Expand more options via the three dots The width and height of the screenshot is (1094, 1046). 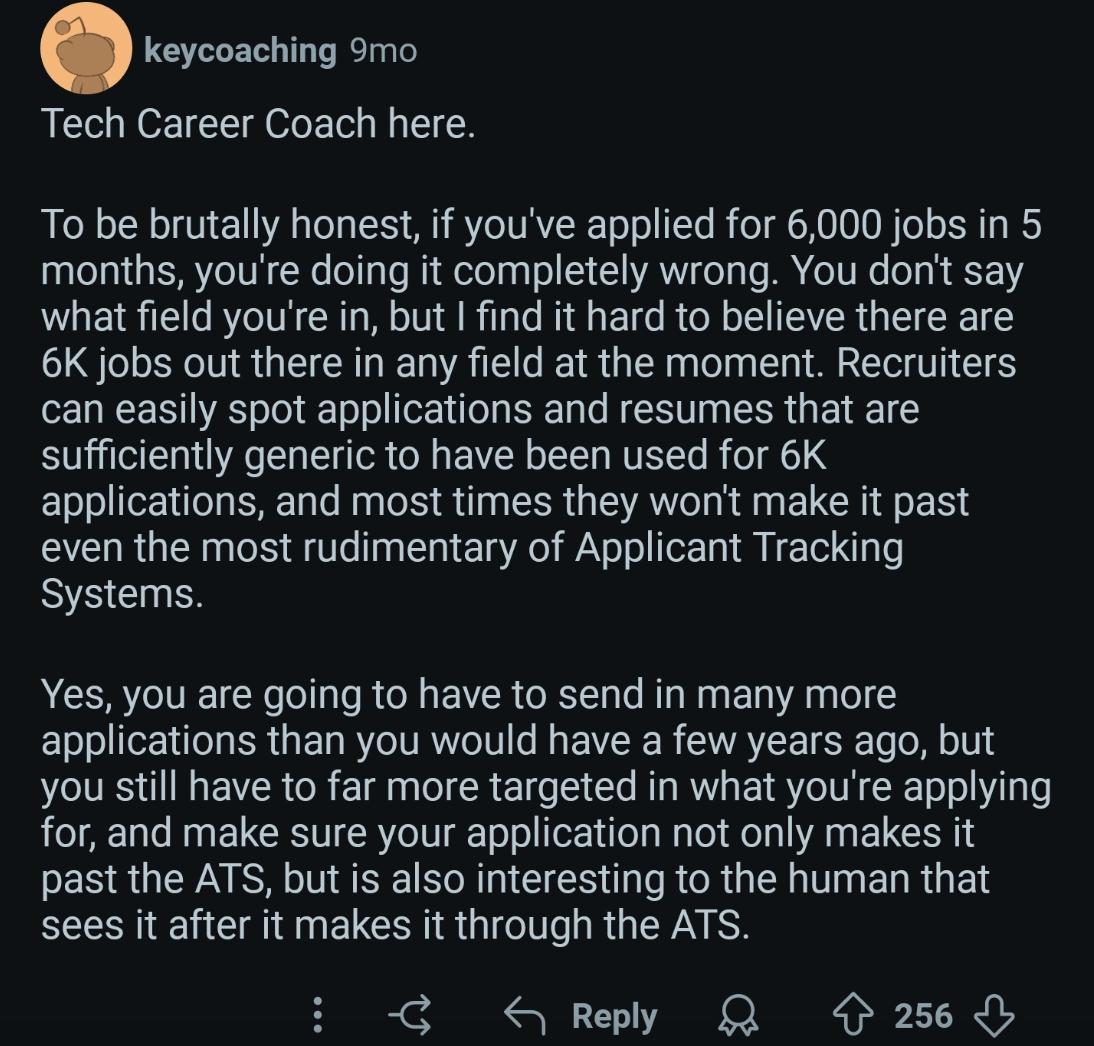click(317, 1016)
